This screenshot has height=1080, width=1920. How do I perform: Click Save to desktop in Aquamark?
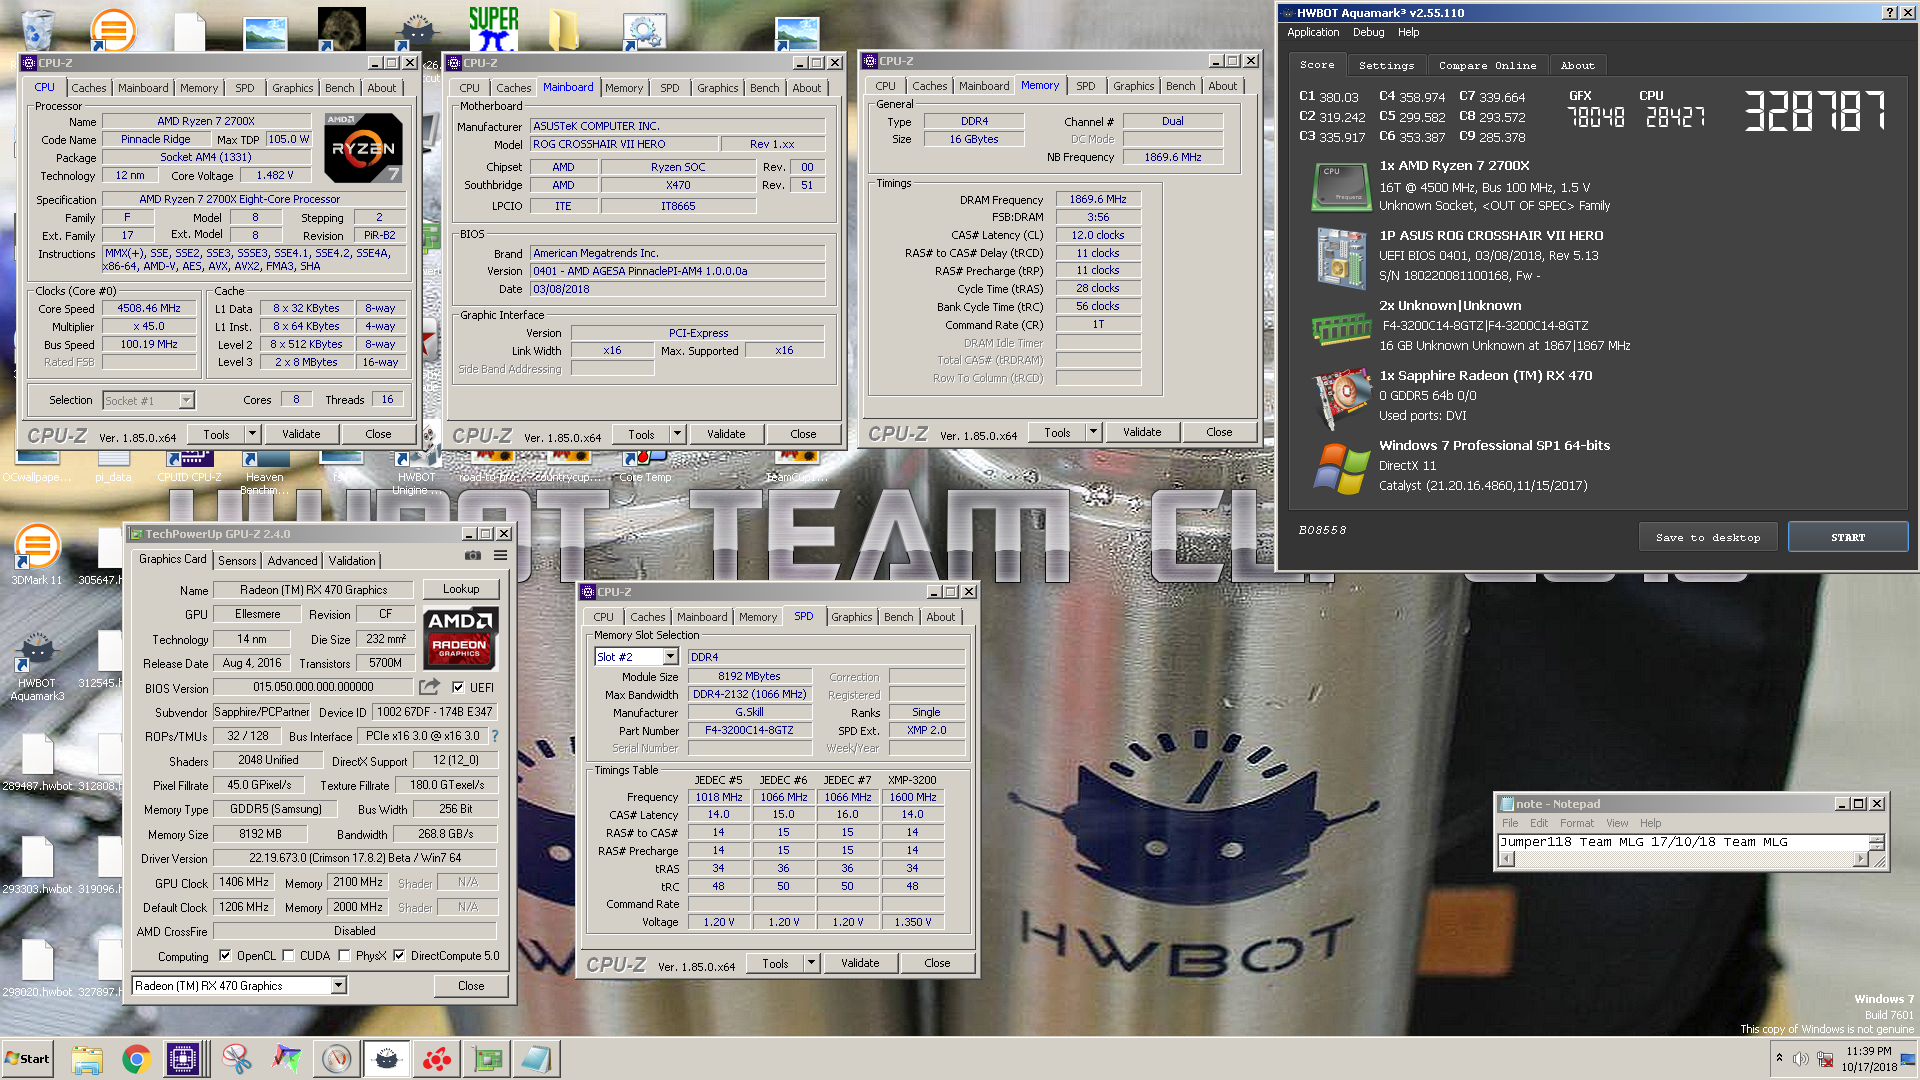(1707, 537)
